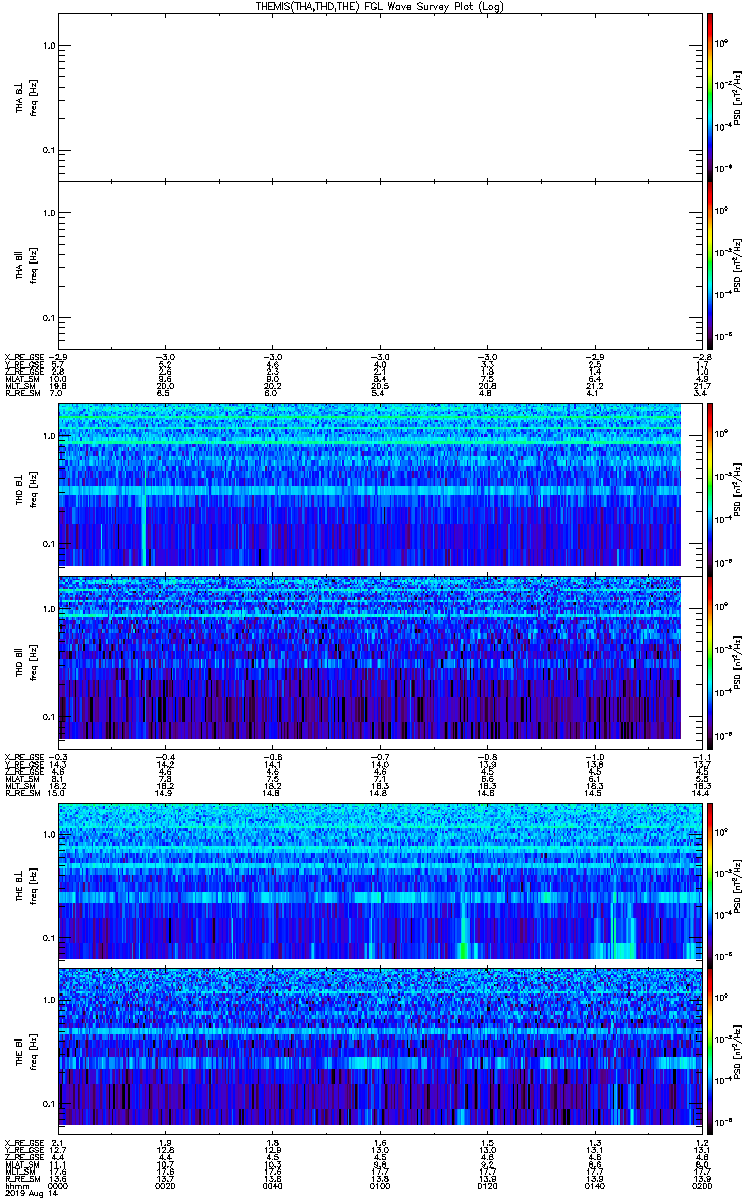This screenshot has width=750, height=1200.
Task: Click the X_RE_GSE row label under THA panels
Action: click(22, 357)
